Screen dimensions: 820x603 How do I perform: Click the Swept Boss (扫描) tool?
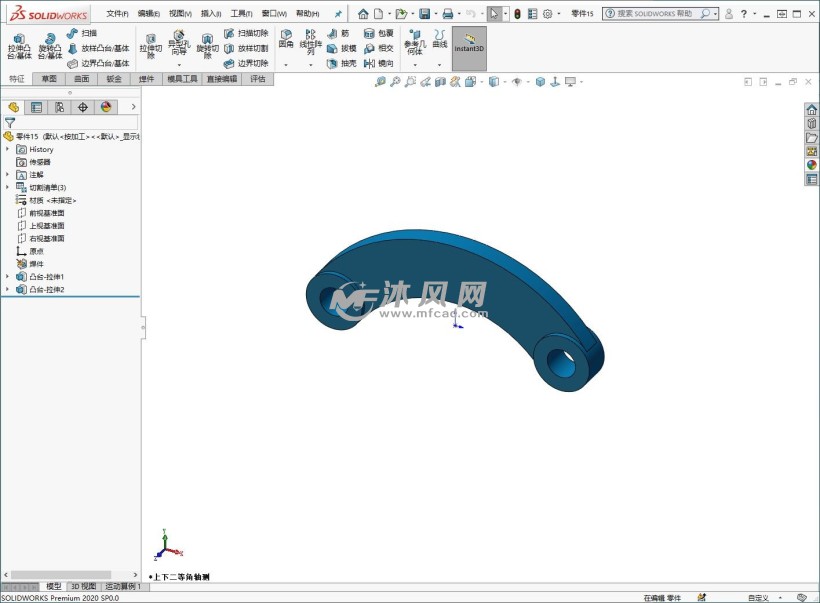[x=82, y=33]
